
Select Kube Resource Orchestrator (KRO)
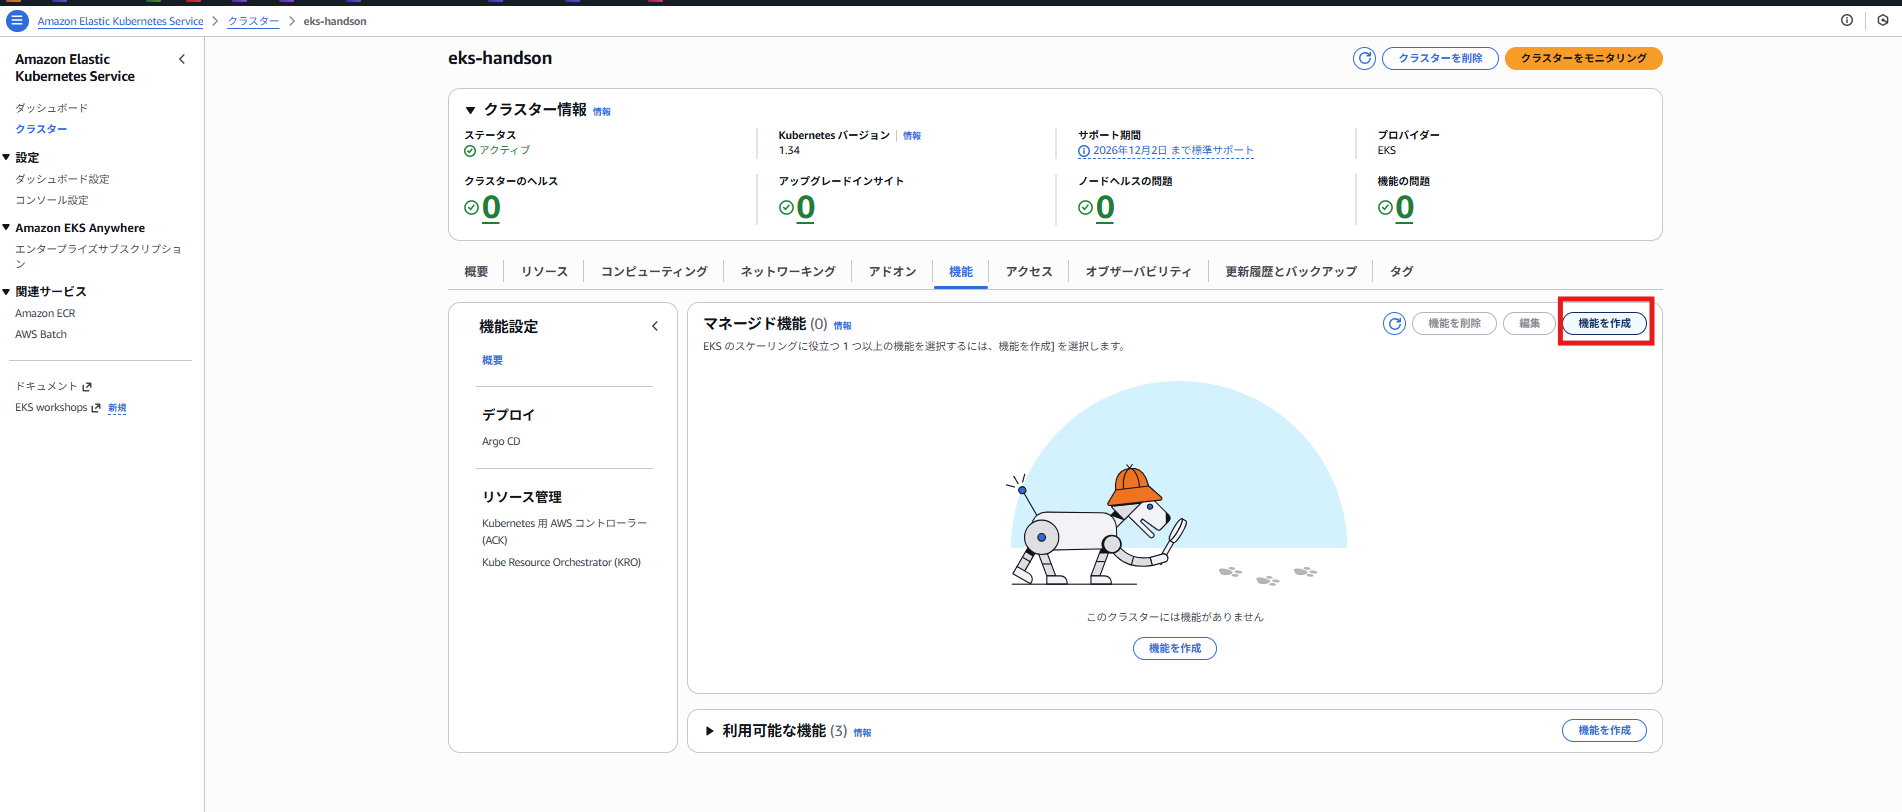tap(561, 562)
